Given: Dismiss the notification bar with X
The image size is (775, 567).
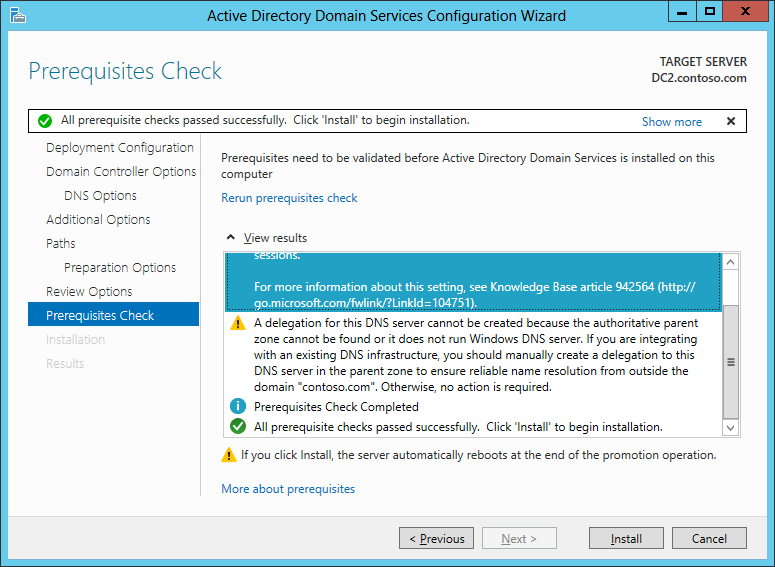Looking at the screenshot, I should [730, 121].
